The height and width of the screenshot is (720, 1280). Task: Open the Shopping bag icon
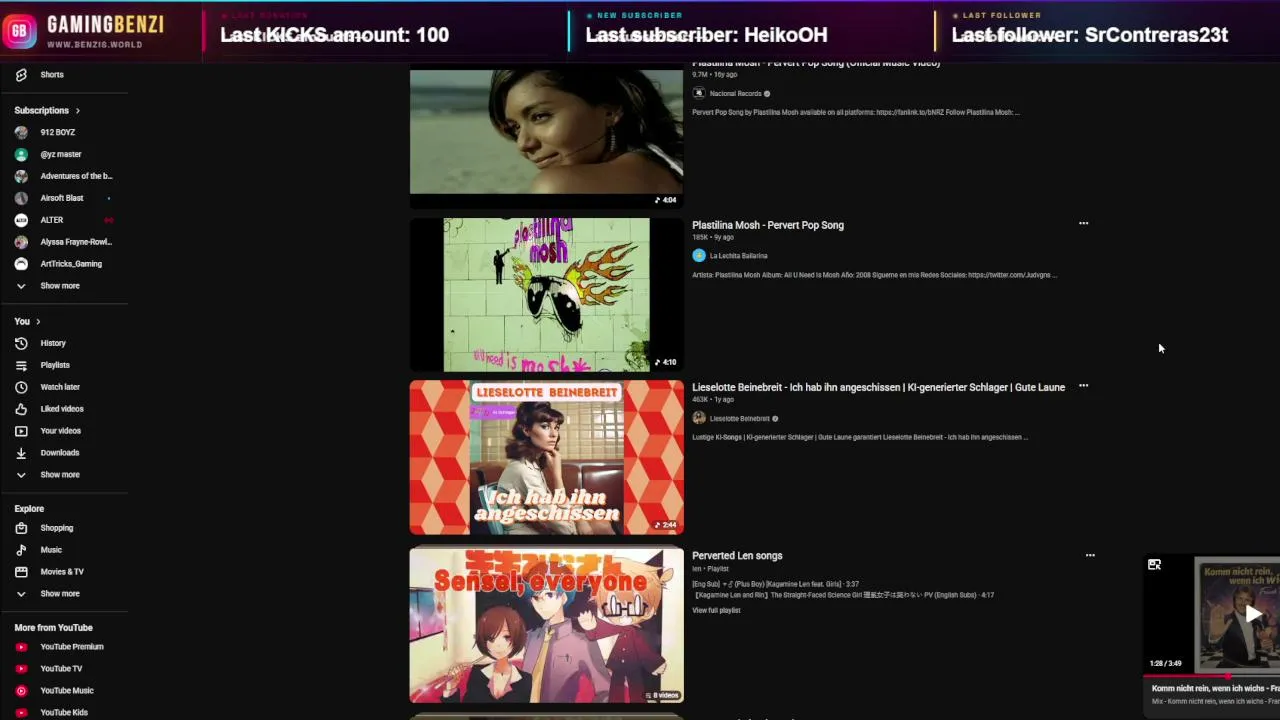21,528
